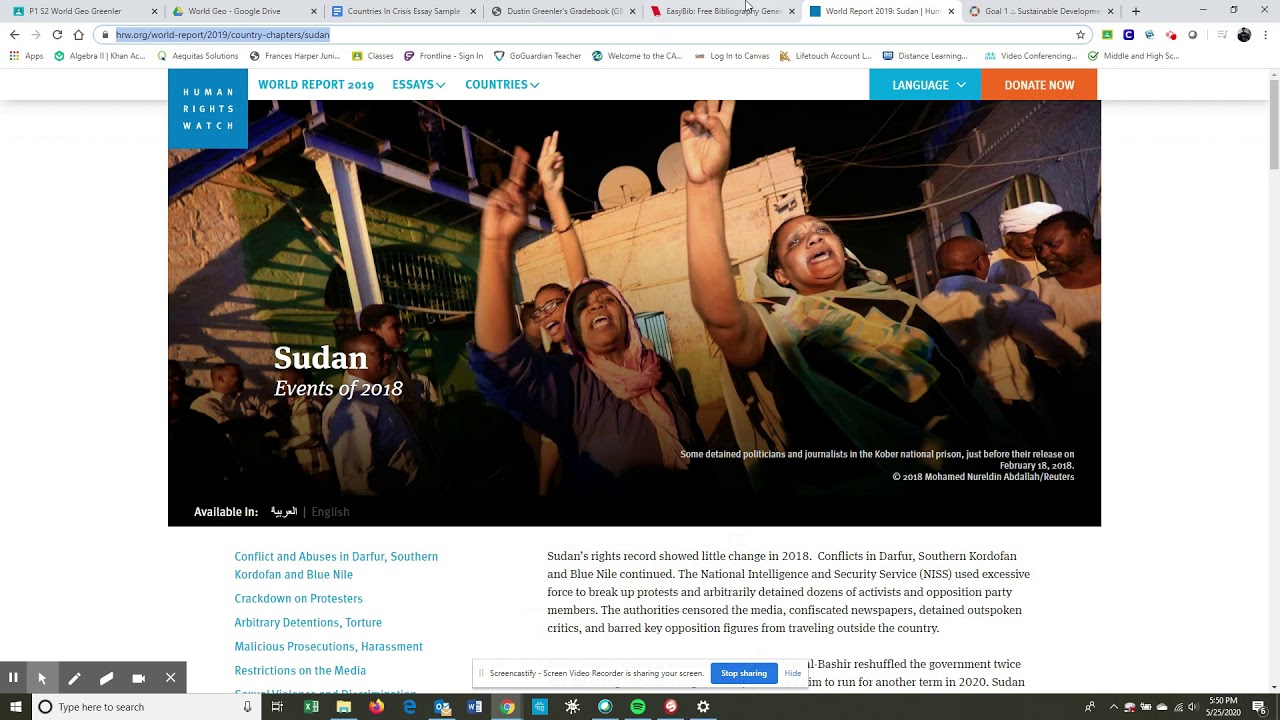Pause the Screencastify recording
This screenshot has height=720, width=1280.
pos(13,678)
